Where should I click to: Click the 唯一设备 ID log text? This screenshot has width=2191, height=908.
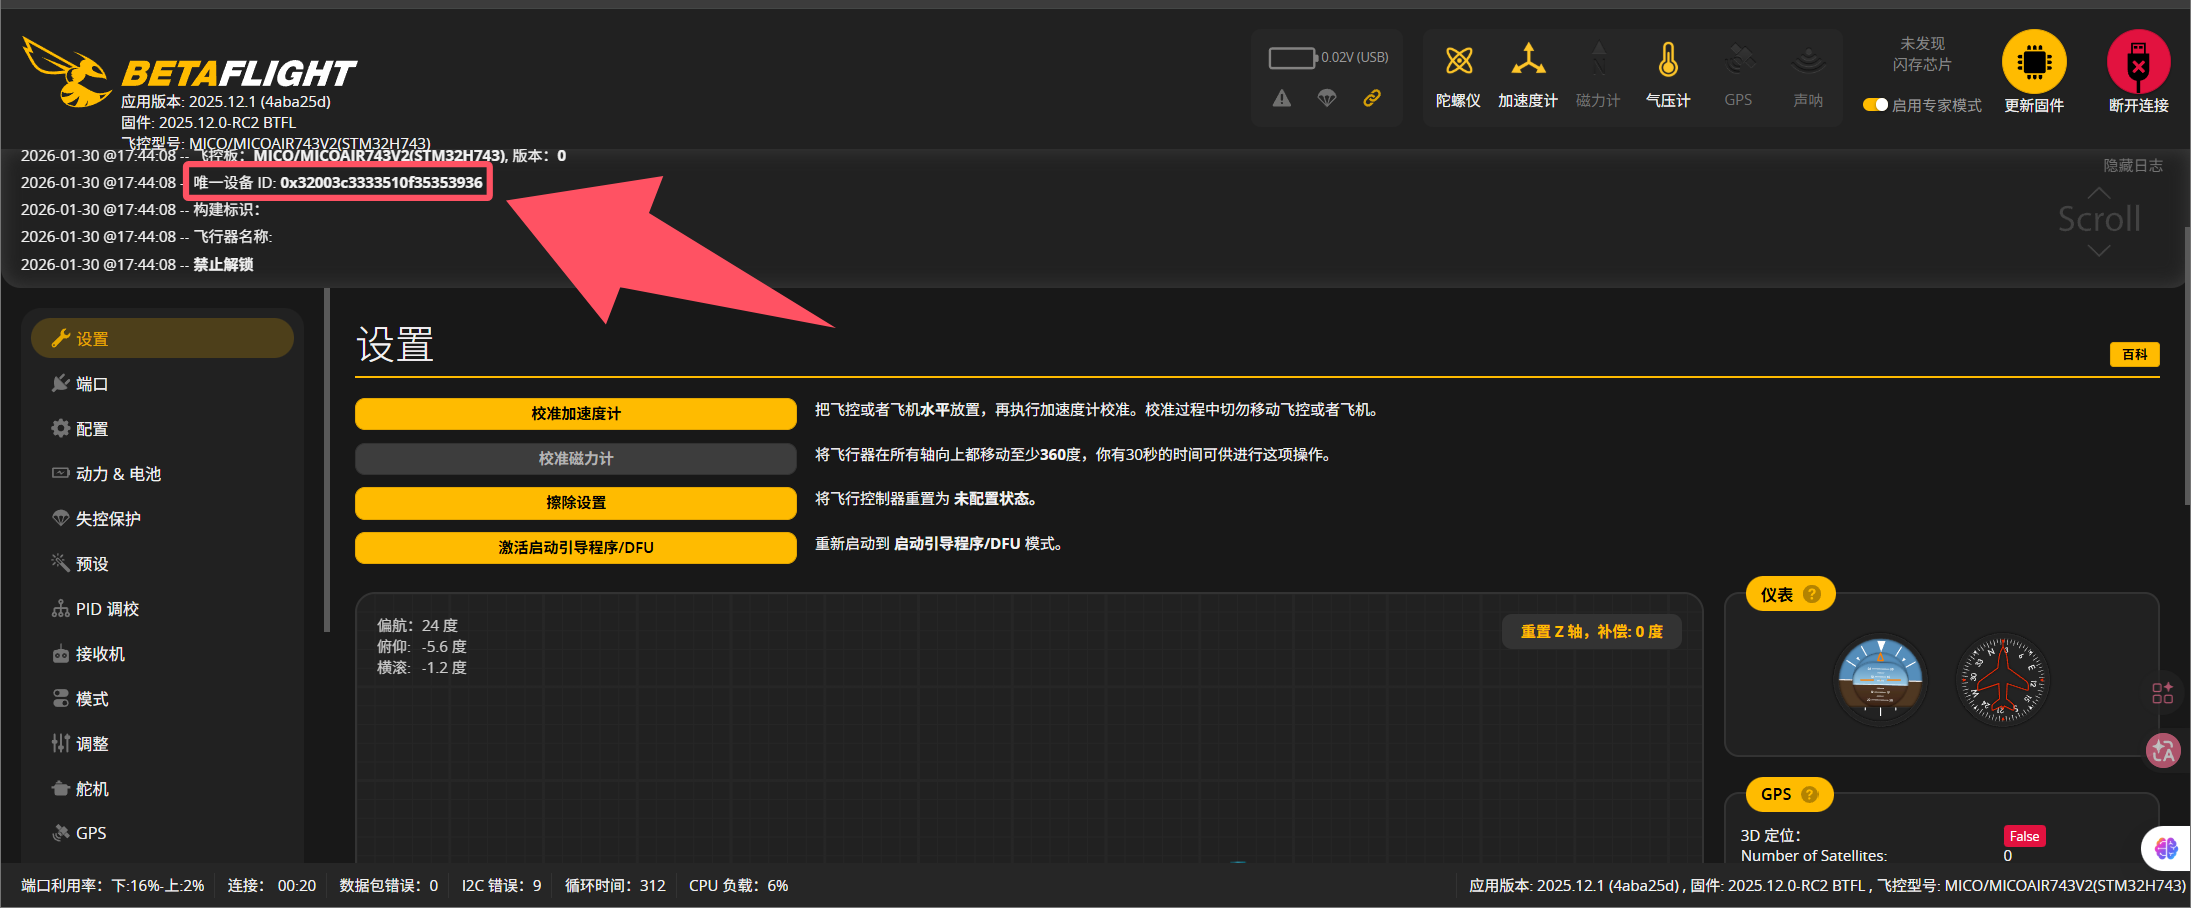pyautogui.click(x=338, y=183)
